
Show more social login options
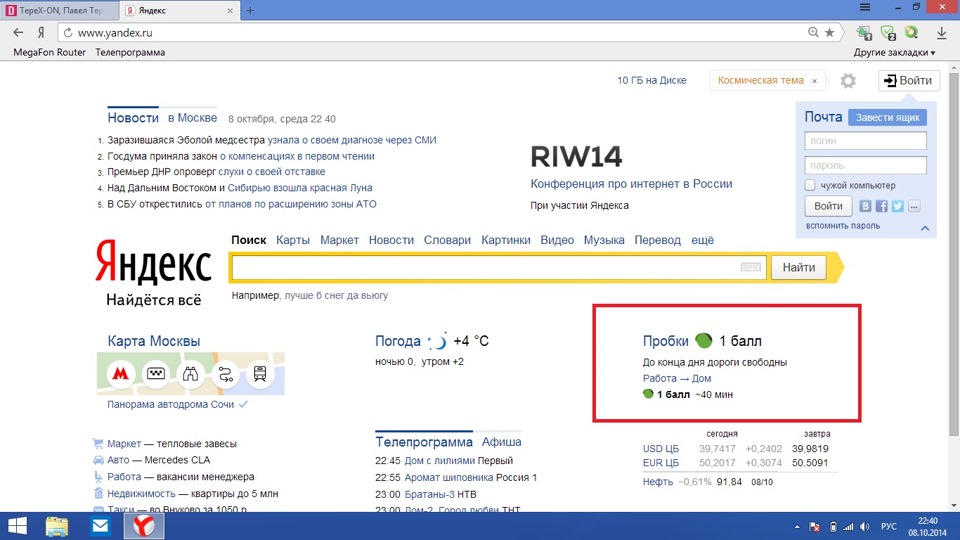[x=914, y=206]
